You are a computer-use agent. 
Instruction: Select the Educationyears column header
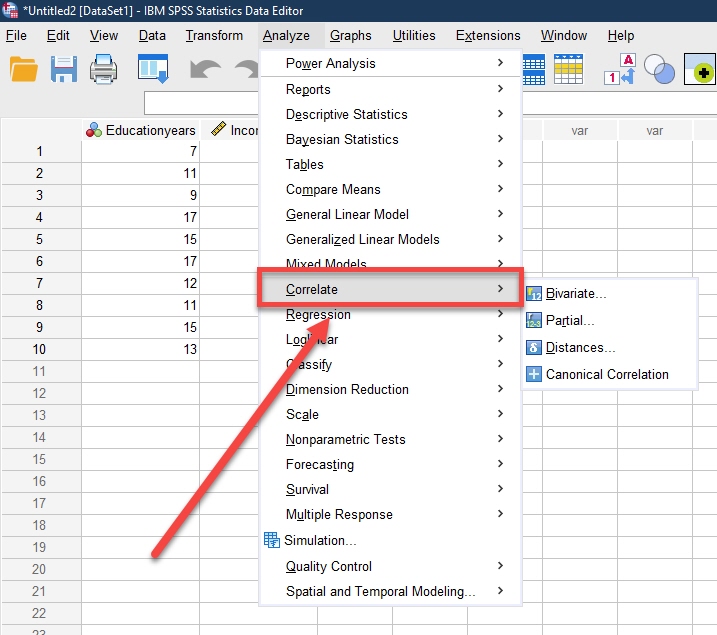coord(141,130)
